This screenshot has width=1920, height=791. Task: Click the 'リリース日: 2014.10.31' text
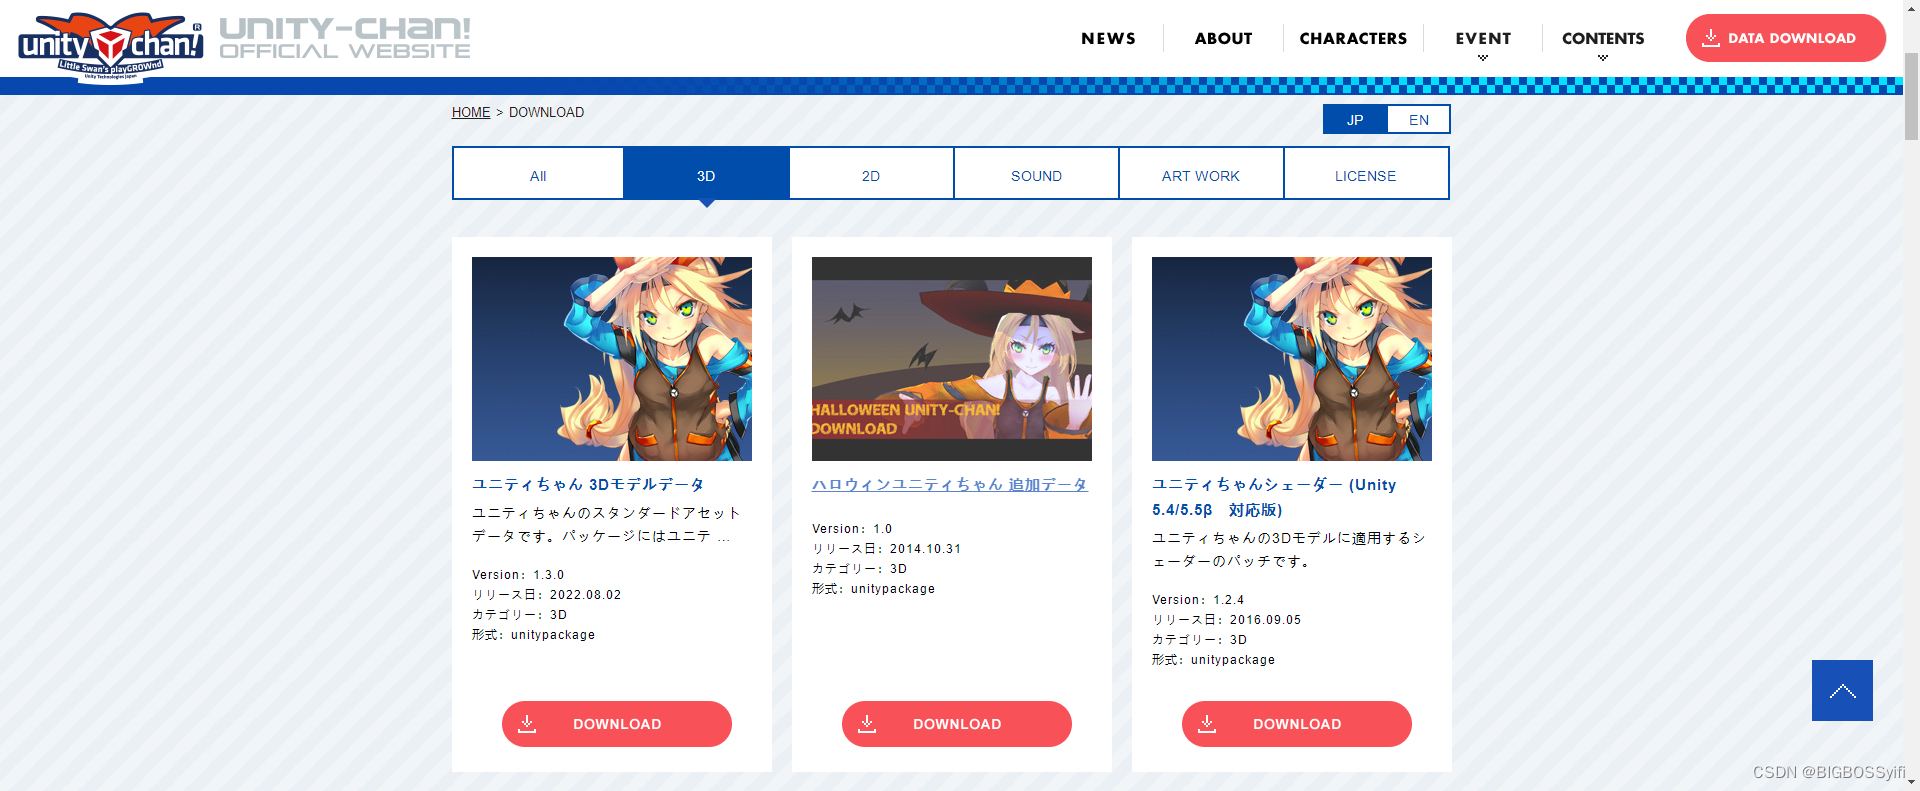[x=887, y=549]
